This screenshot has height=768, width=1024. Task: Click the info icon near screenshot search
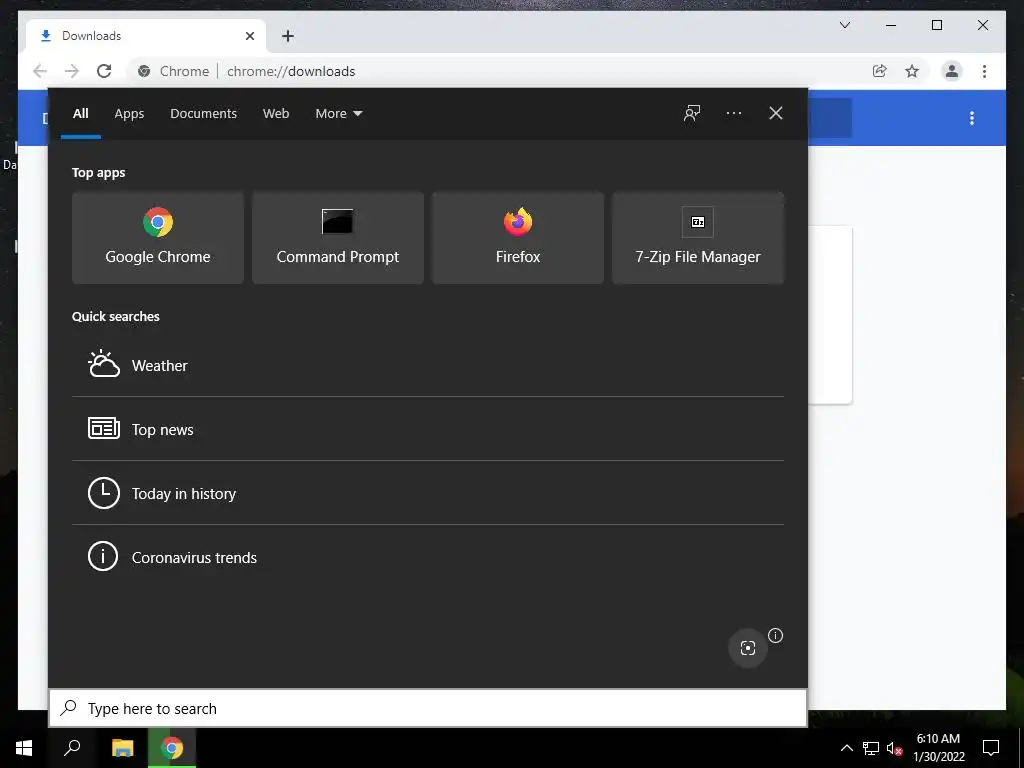tap(775, 635)
